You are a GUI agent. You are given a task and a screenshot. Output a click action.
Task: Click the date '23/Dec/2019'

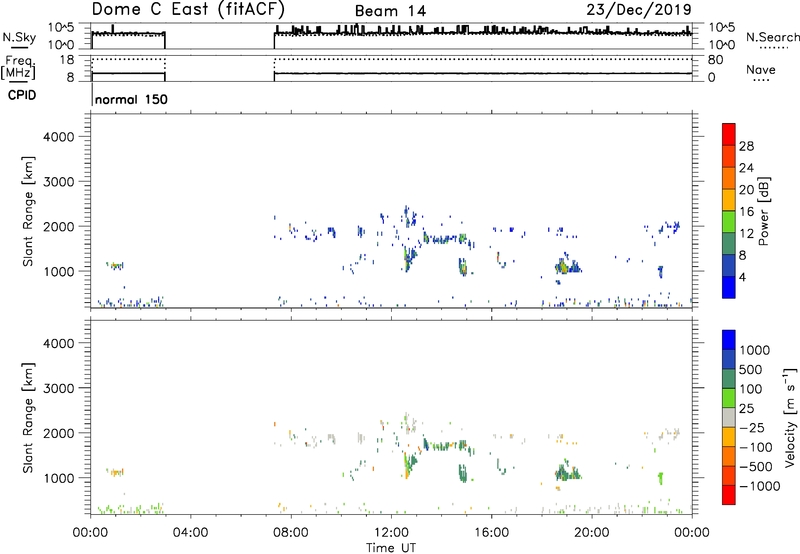(639, 10)
